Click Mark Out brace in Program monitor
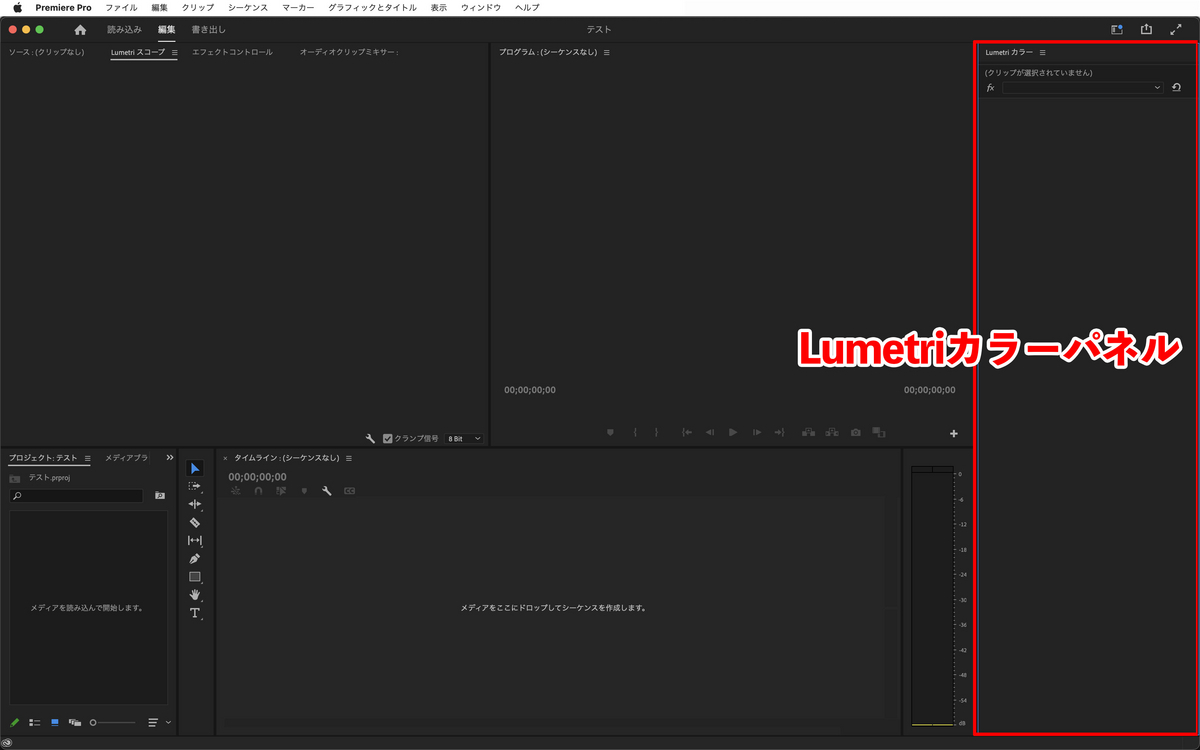The height and width of the screenshot is (750, 1200). click(x=656, y=433)
